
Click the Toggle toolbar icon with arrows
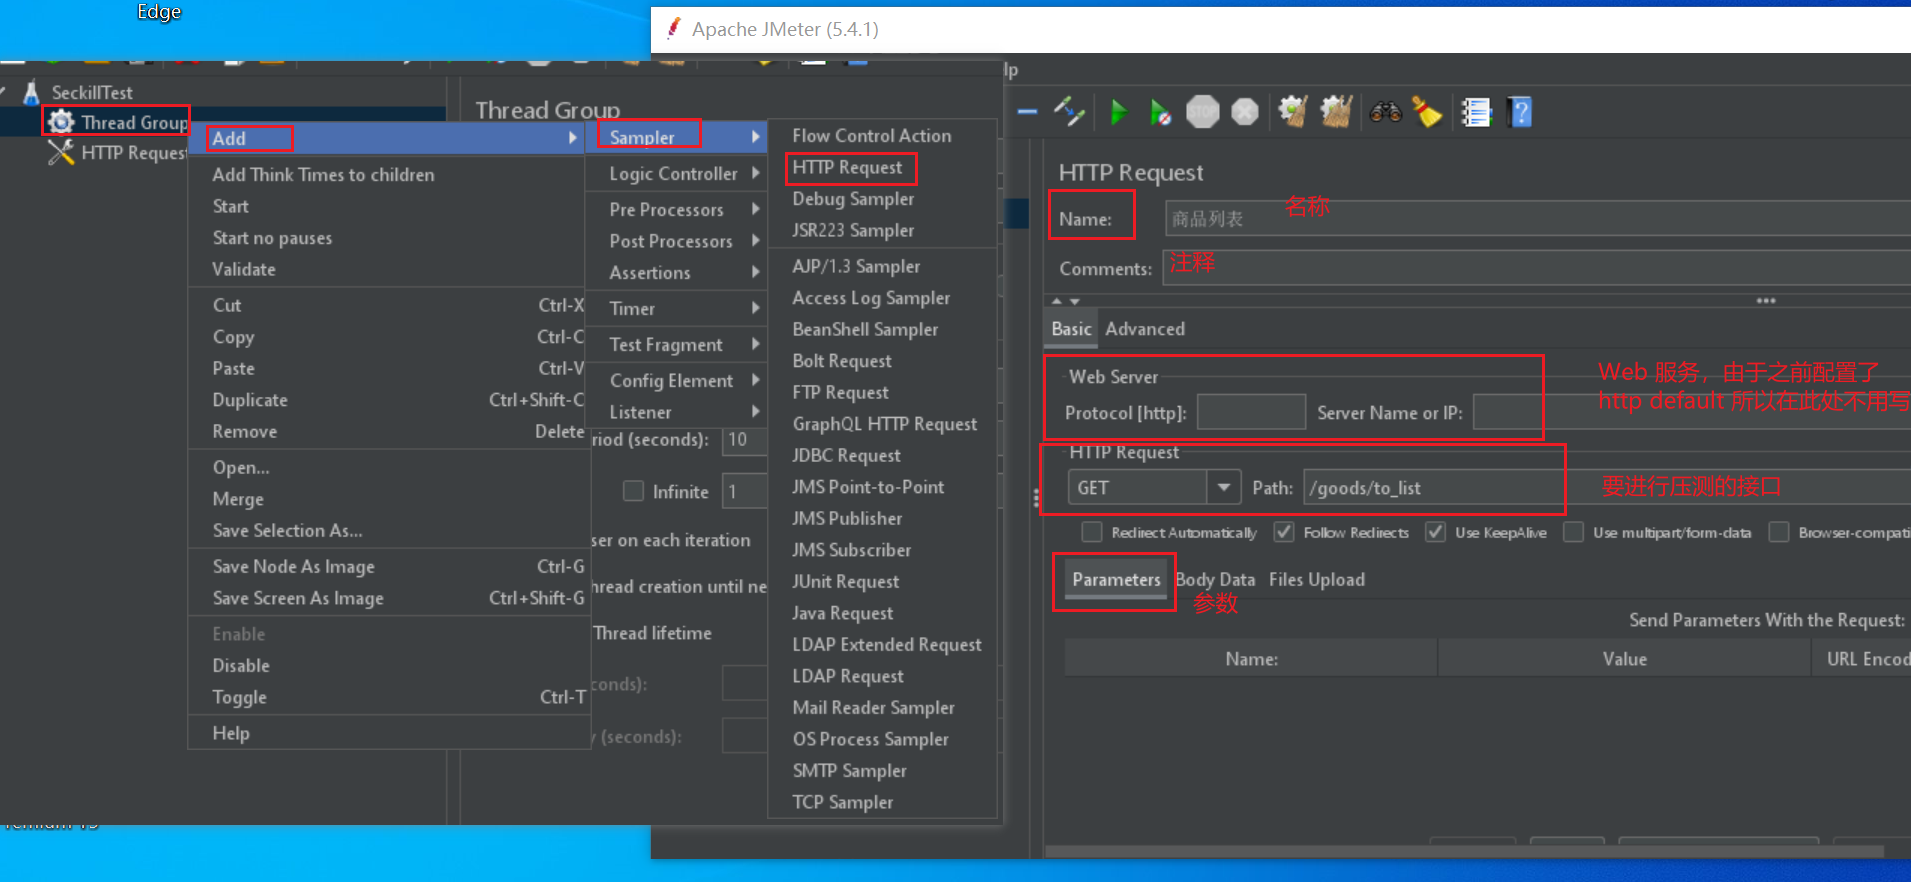coord(1069,112)
